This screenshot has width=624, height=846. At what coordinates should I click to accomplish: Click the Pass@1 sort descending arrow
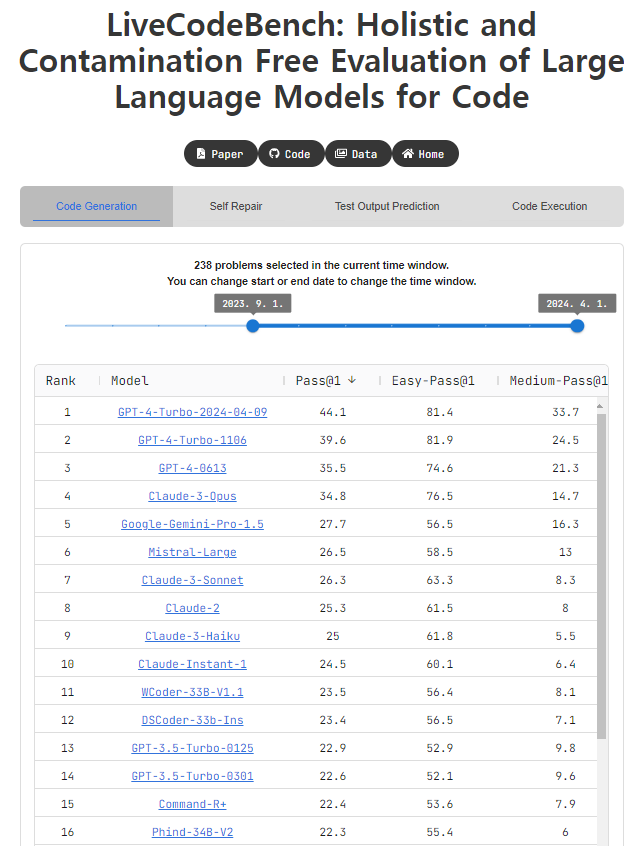[352, 380]
